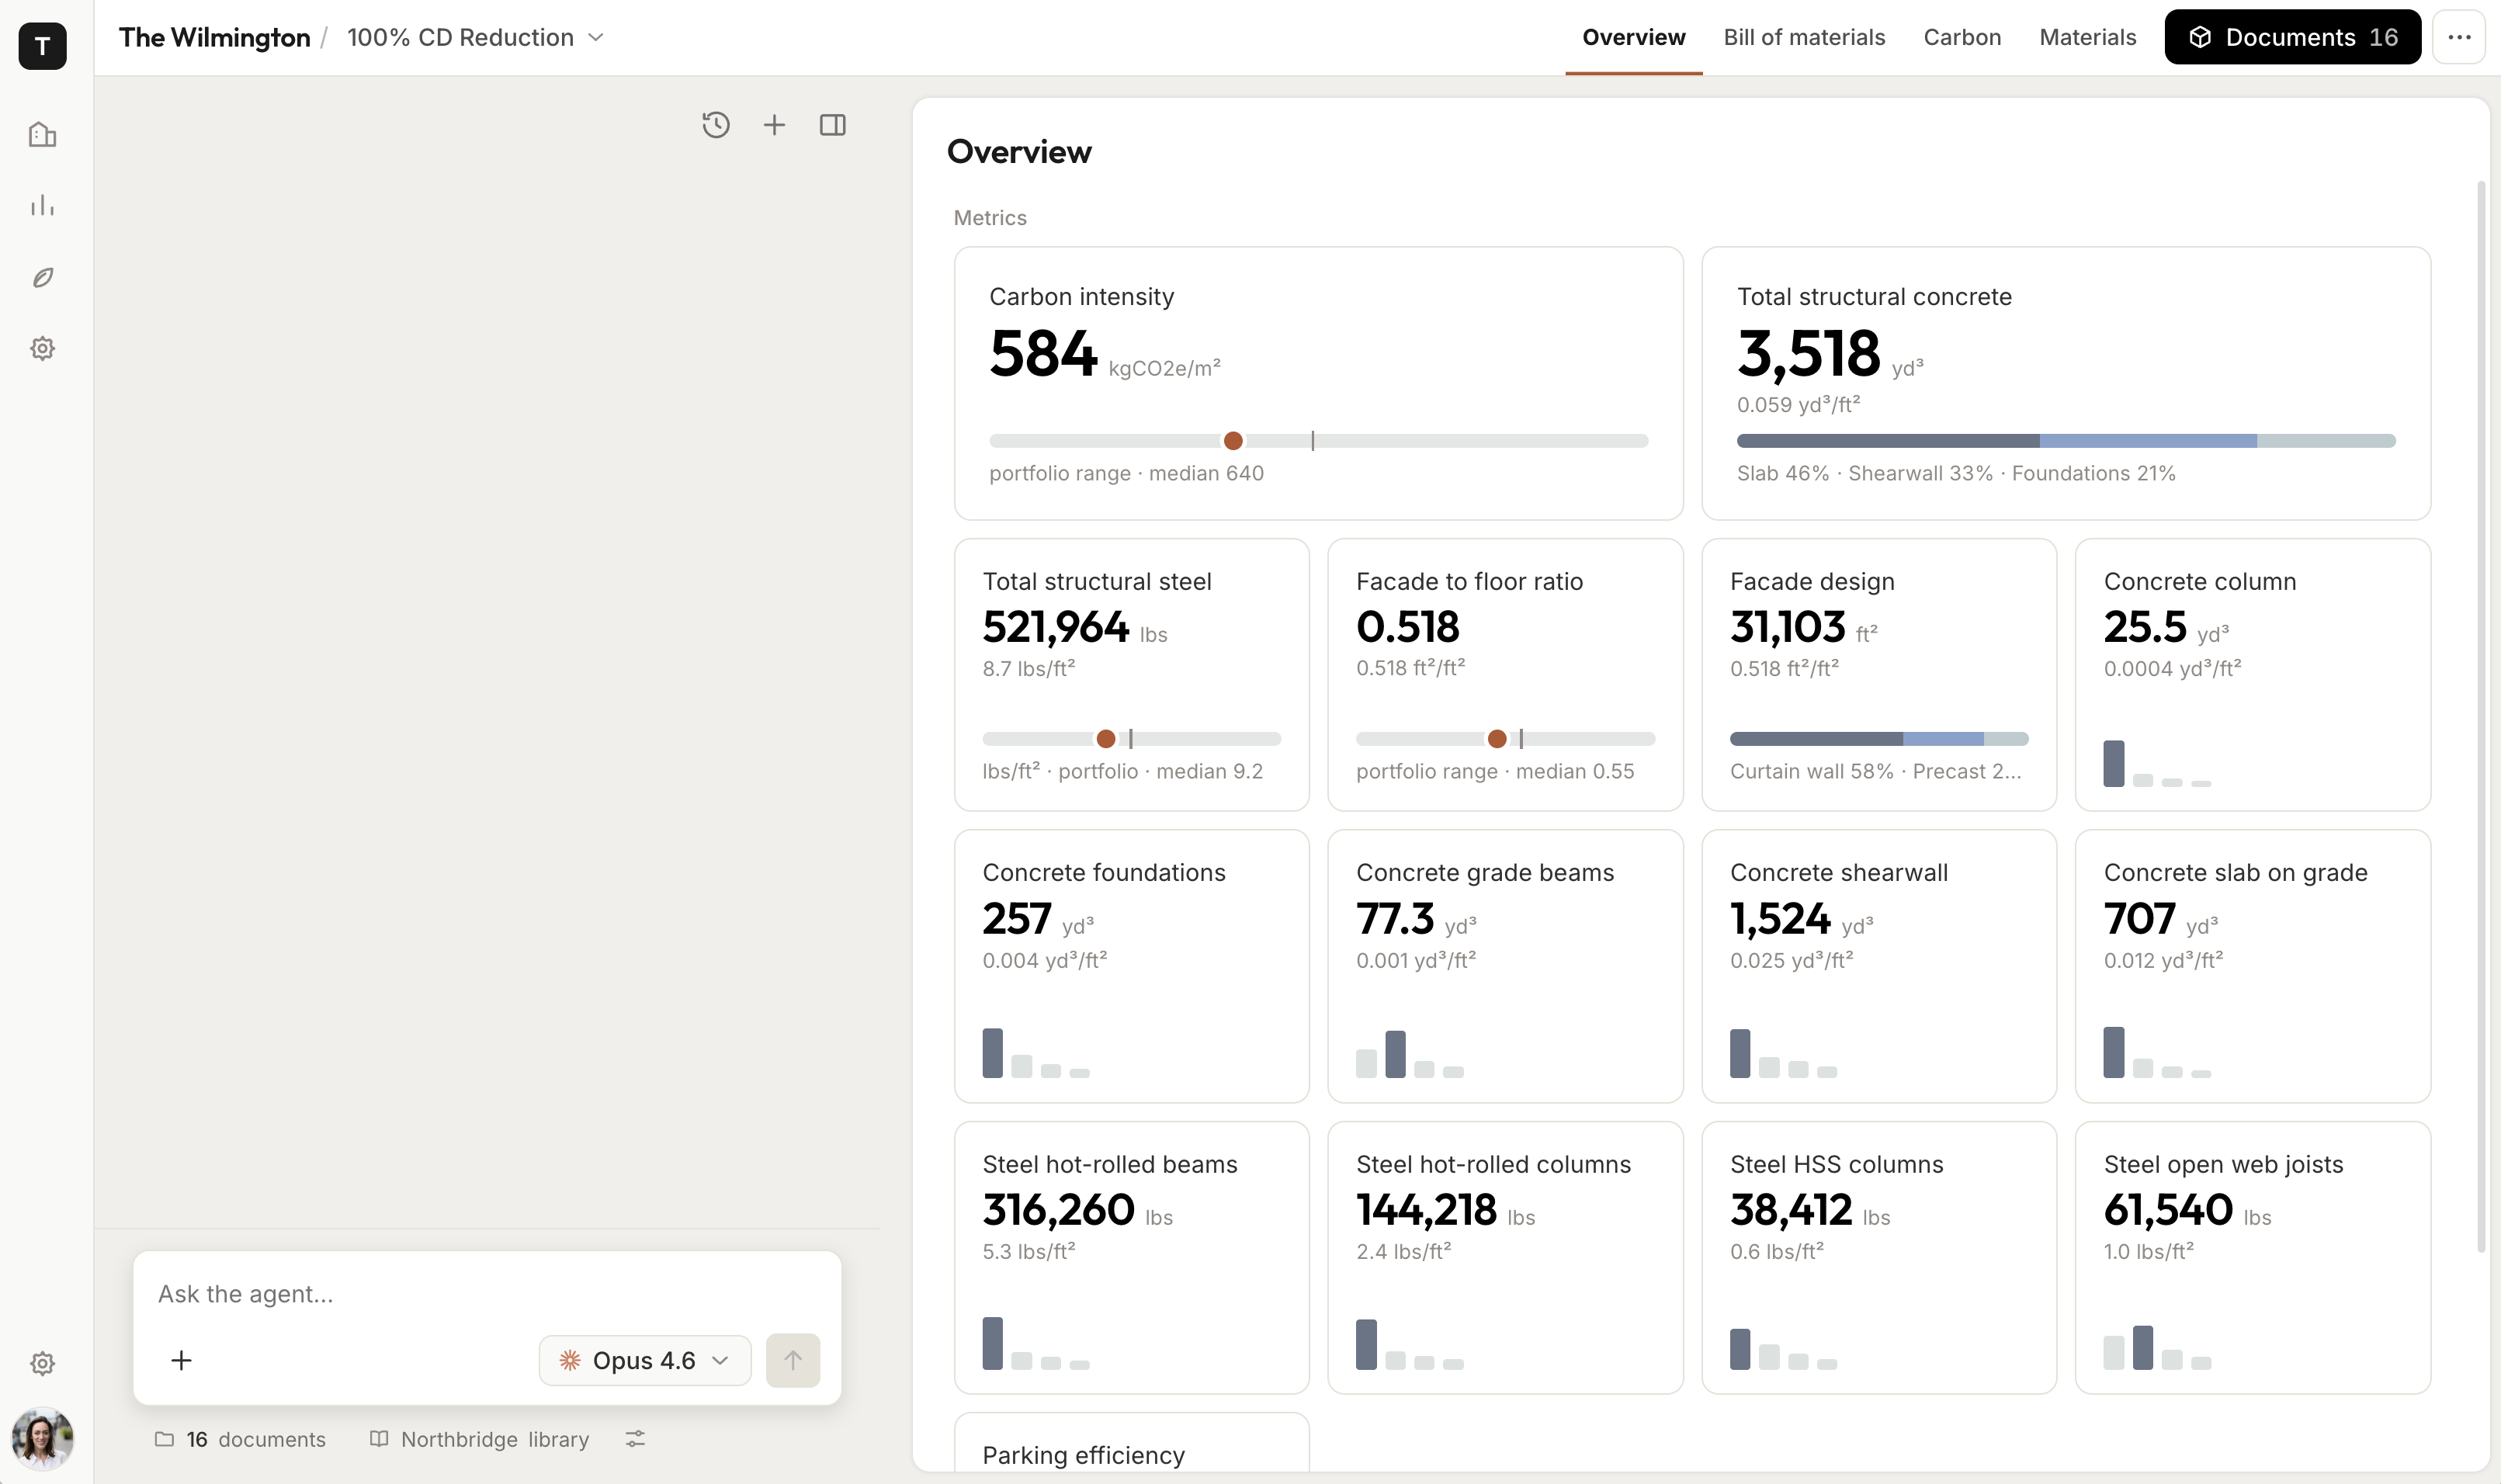
Task: Open the bar chart analytics sidebar icon
Action: click(x=42, y=206)
